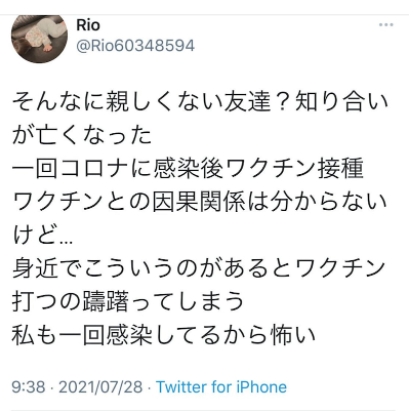The image size is (413, 411).
Task: Select the word 躊躇 in the tweet
Action: pos(105,301)
